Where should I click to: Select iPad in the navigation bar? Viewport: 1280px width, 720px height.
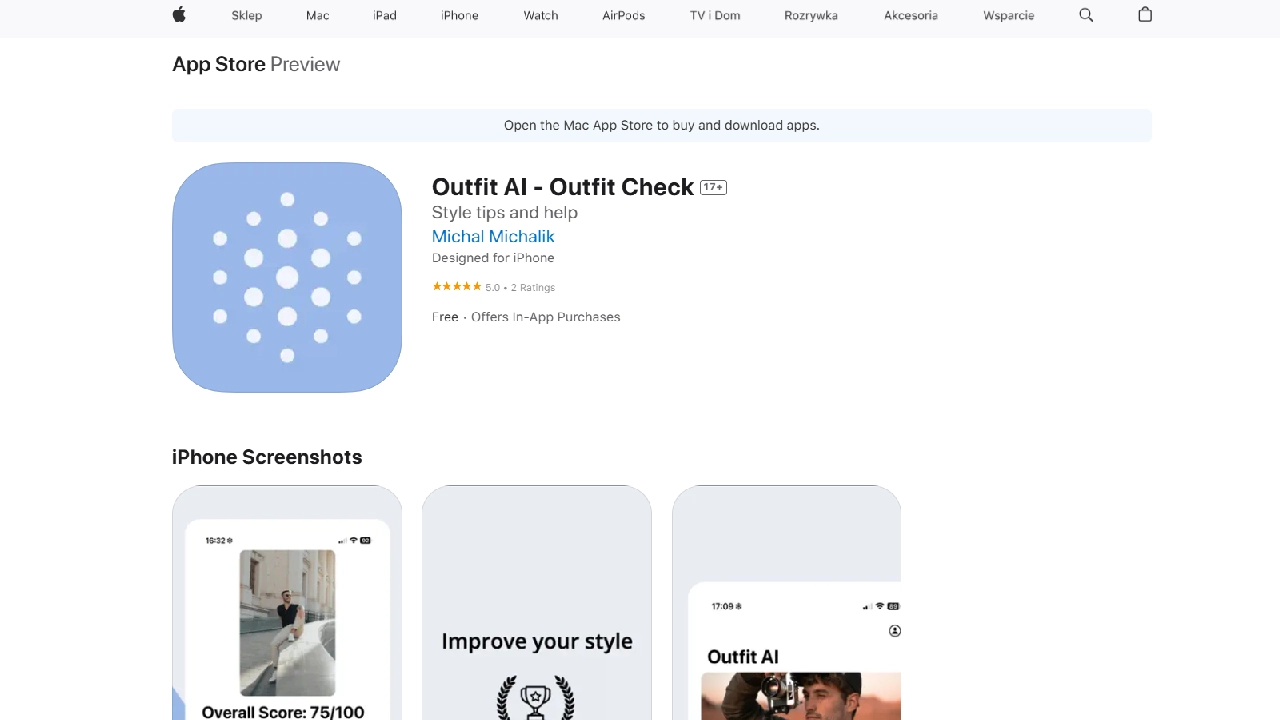385,15
